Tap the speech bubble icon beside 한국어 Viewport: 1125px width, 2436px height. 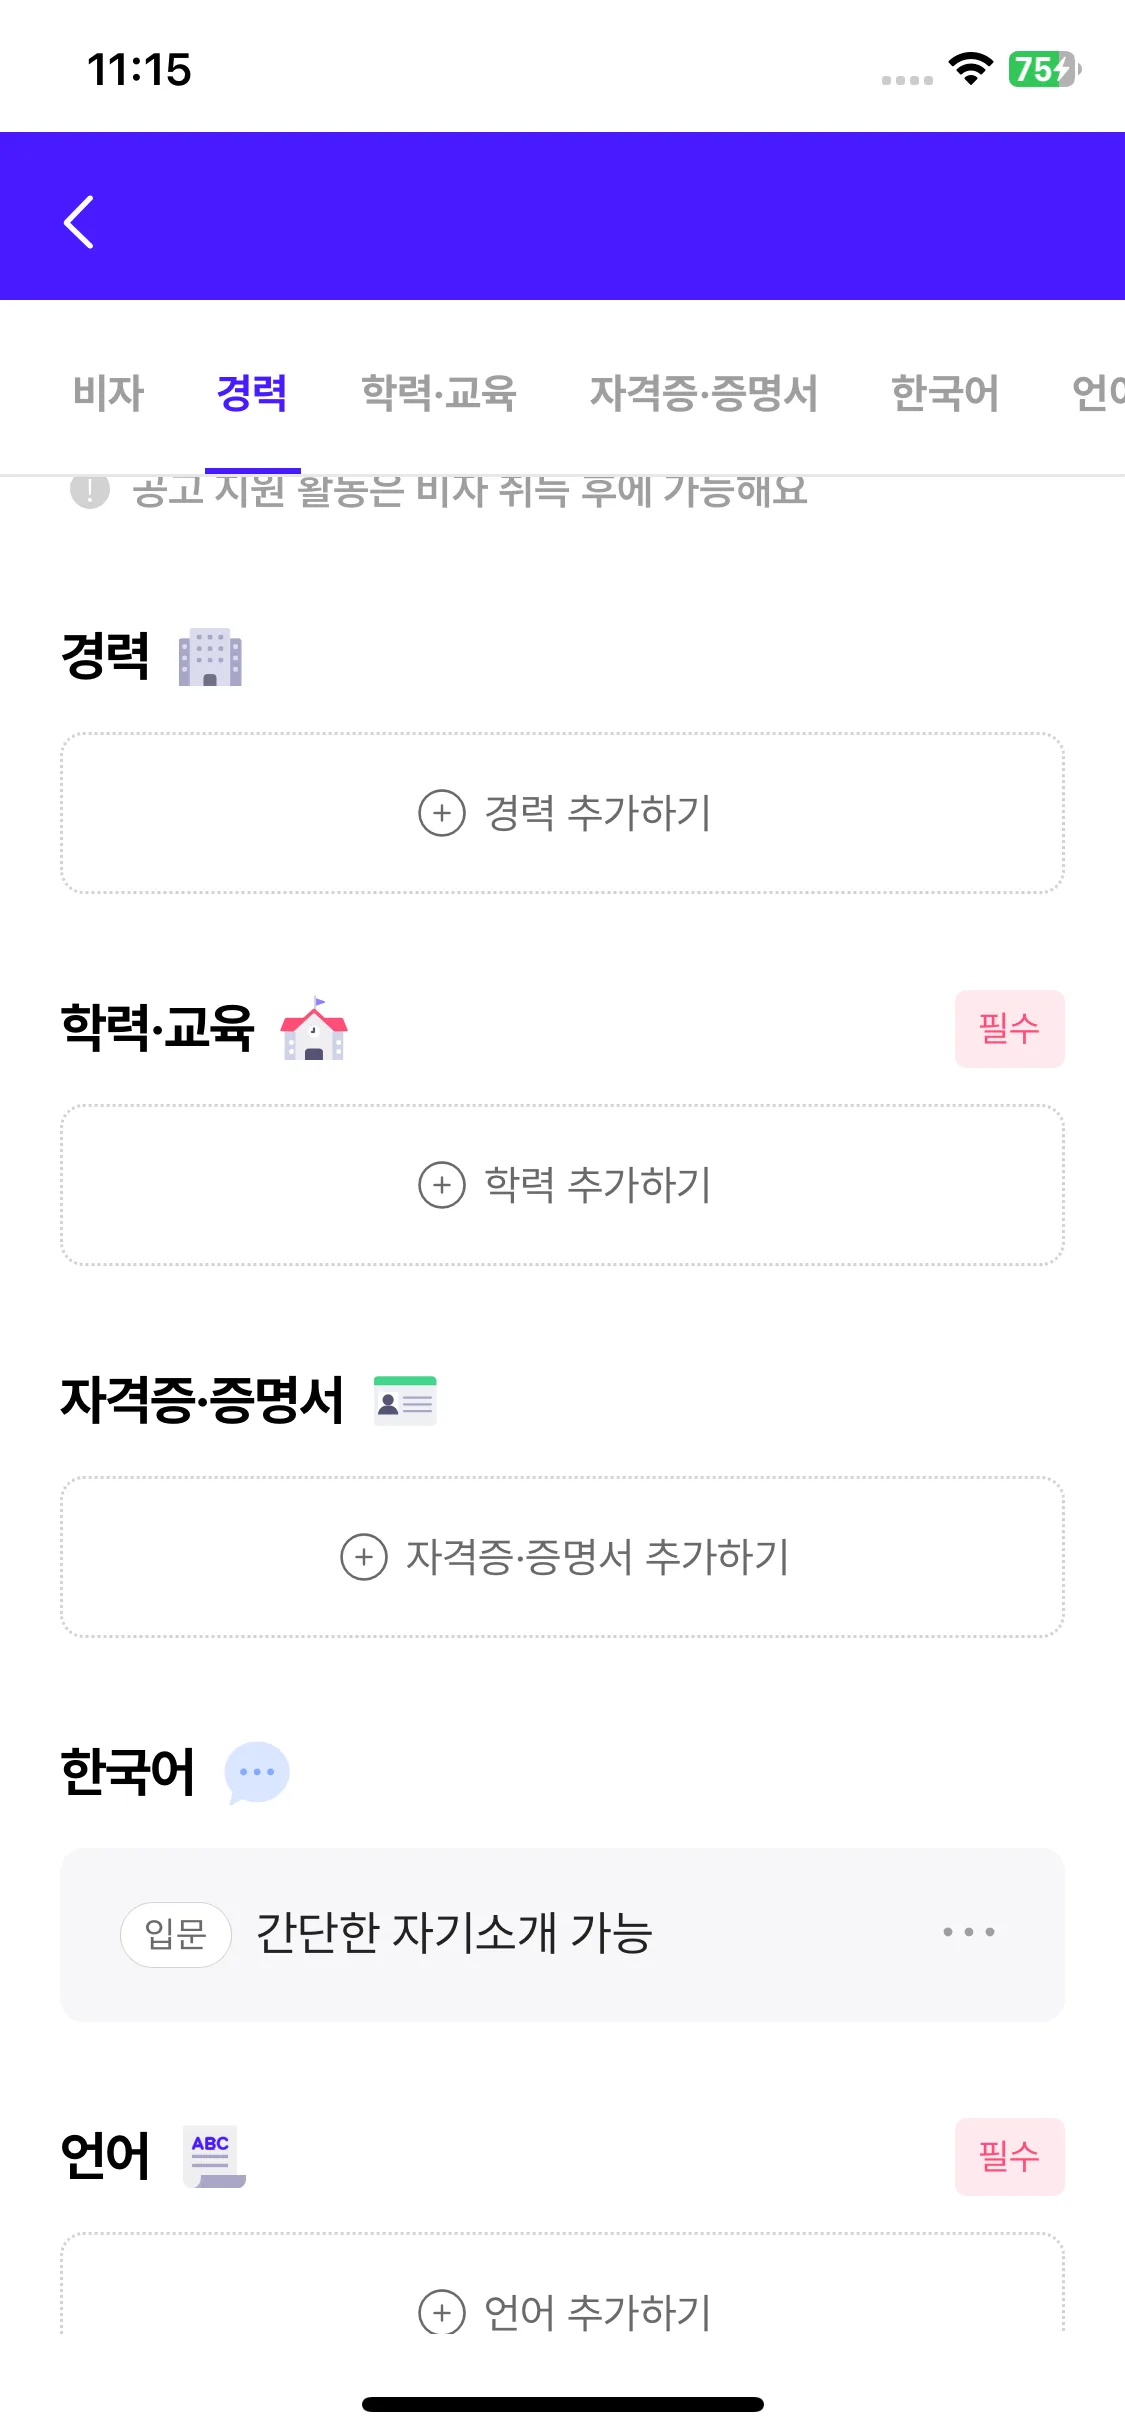click(257, 1772)
